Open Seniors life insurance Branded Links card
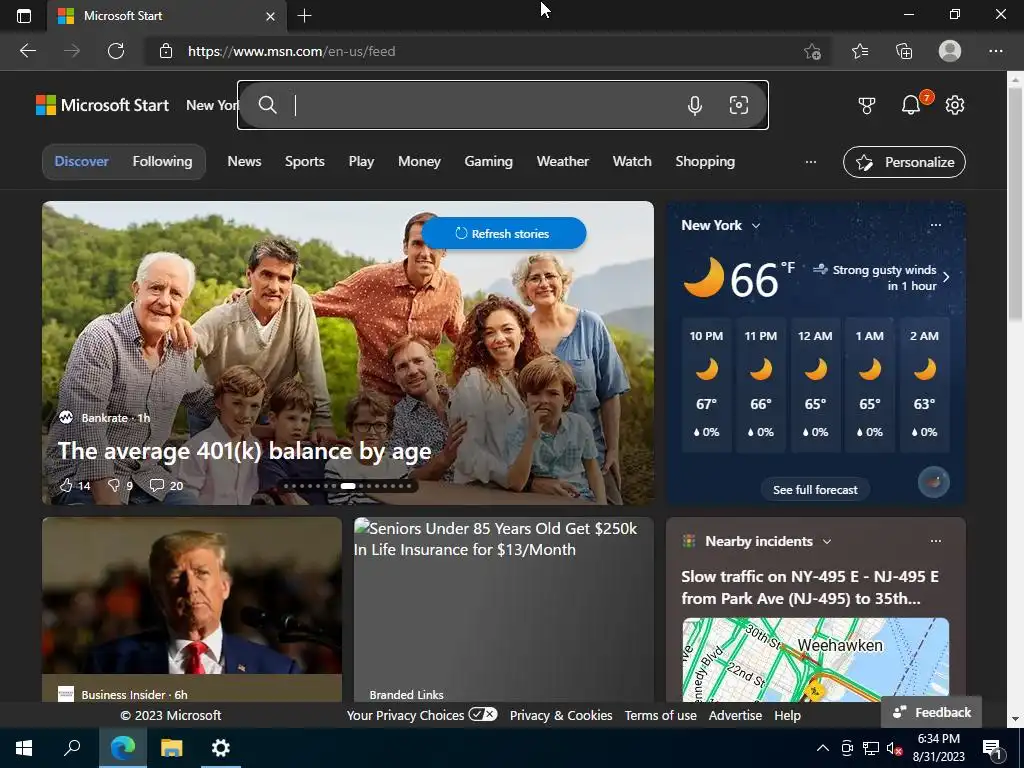The image size is (1024, 768). pos(504,610)
